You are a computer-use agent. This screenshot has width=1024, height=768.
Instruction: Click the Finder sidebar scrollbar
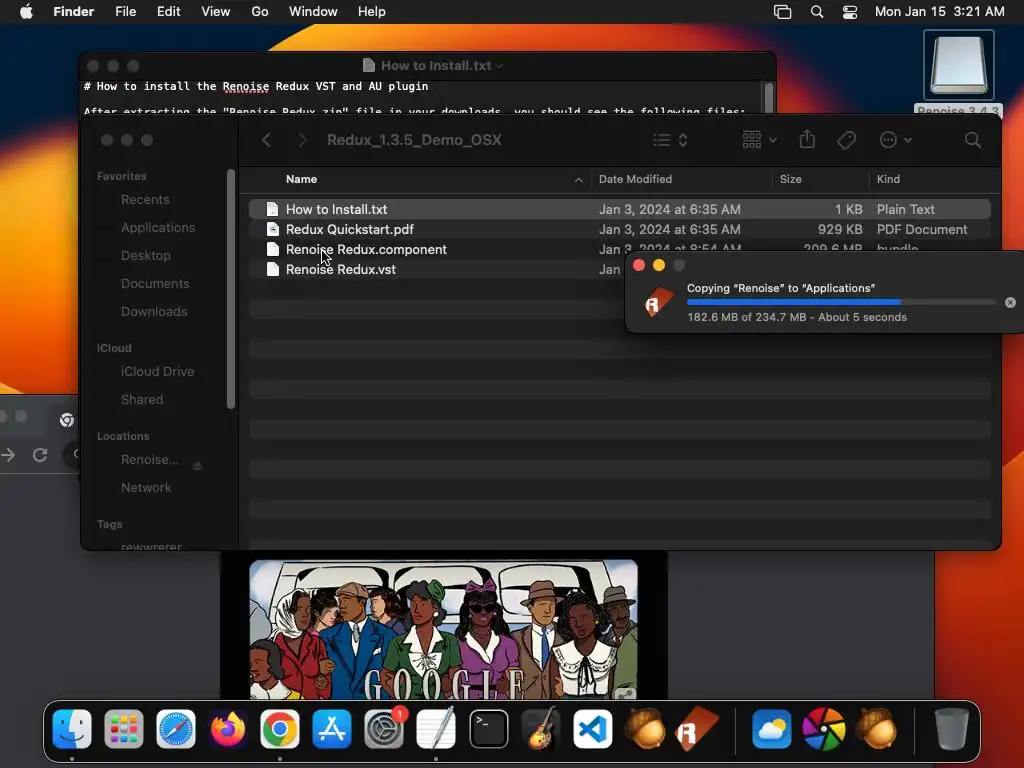pyautogui.click(x=231, y=289)
